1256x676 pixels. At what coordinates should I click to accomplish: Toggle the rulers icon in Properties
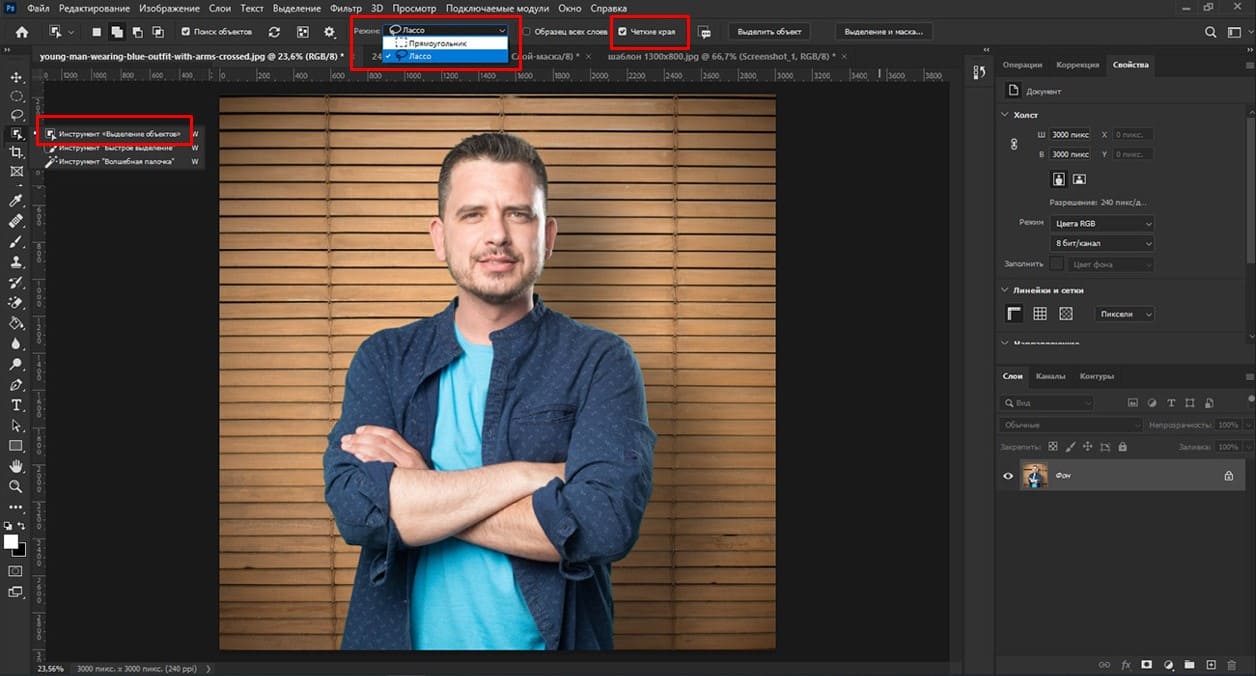[x=1014, y=314]
